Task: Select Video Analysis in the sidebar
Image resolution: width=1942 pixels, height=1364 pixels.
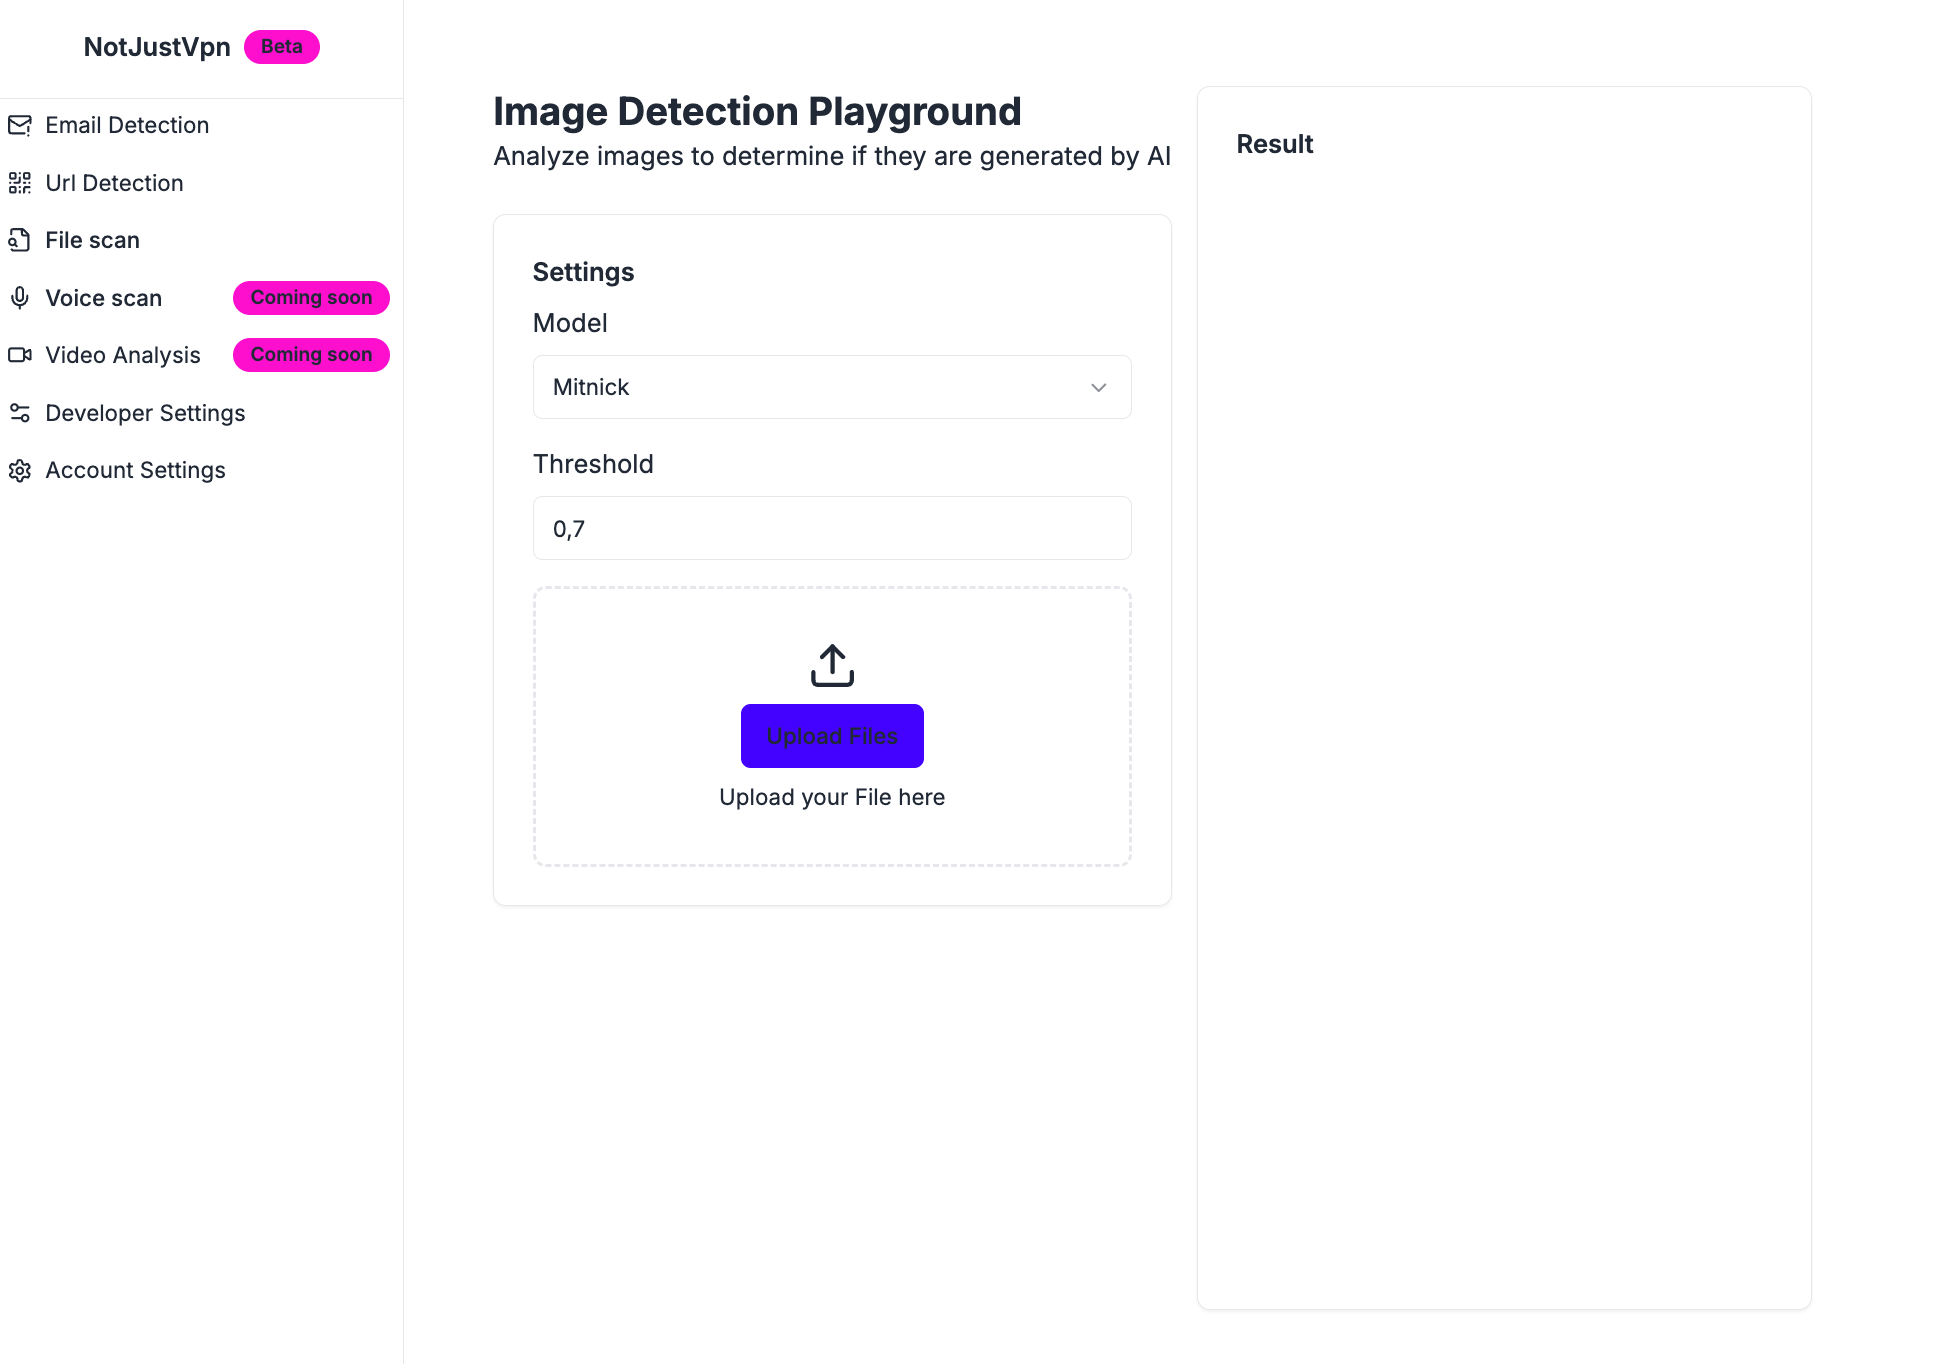Action: [123, 355]
